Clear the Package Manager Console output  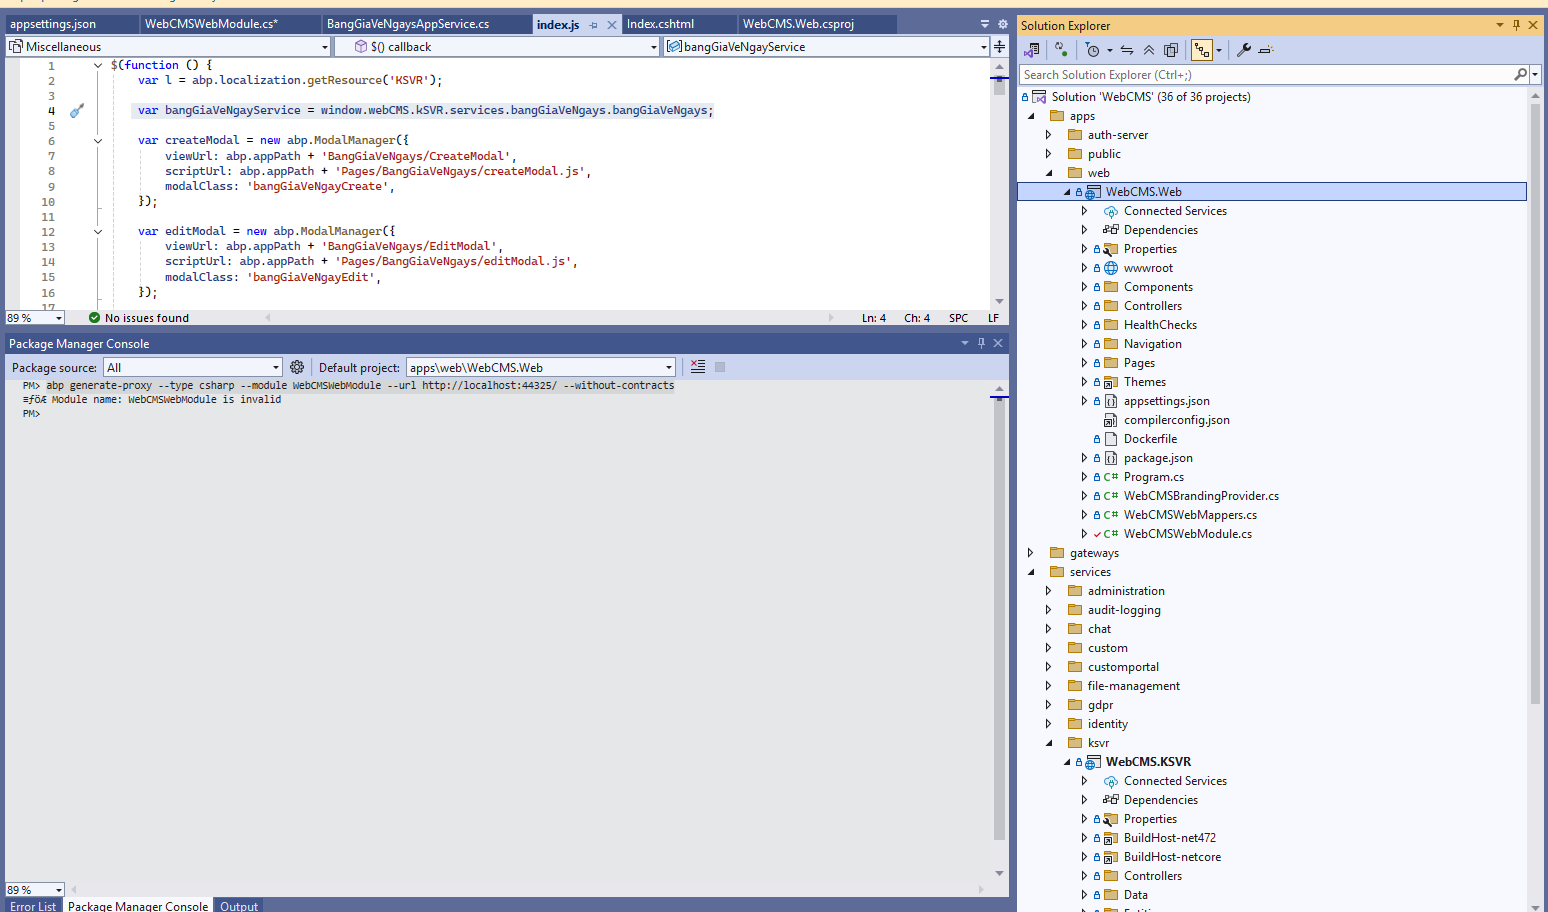coord(698,367)
